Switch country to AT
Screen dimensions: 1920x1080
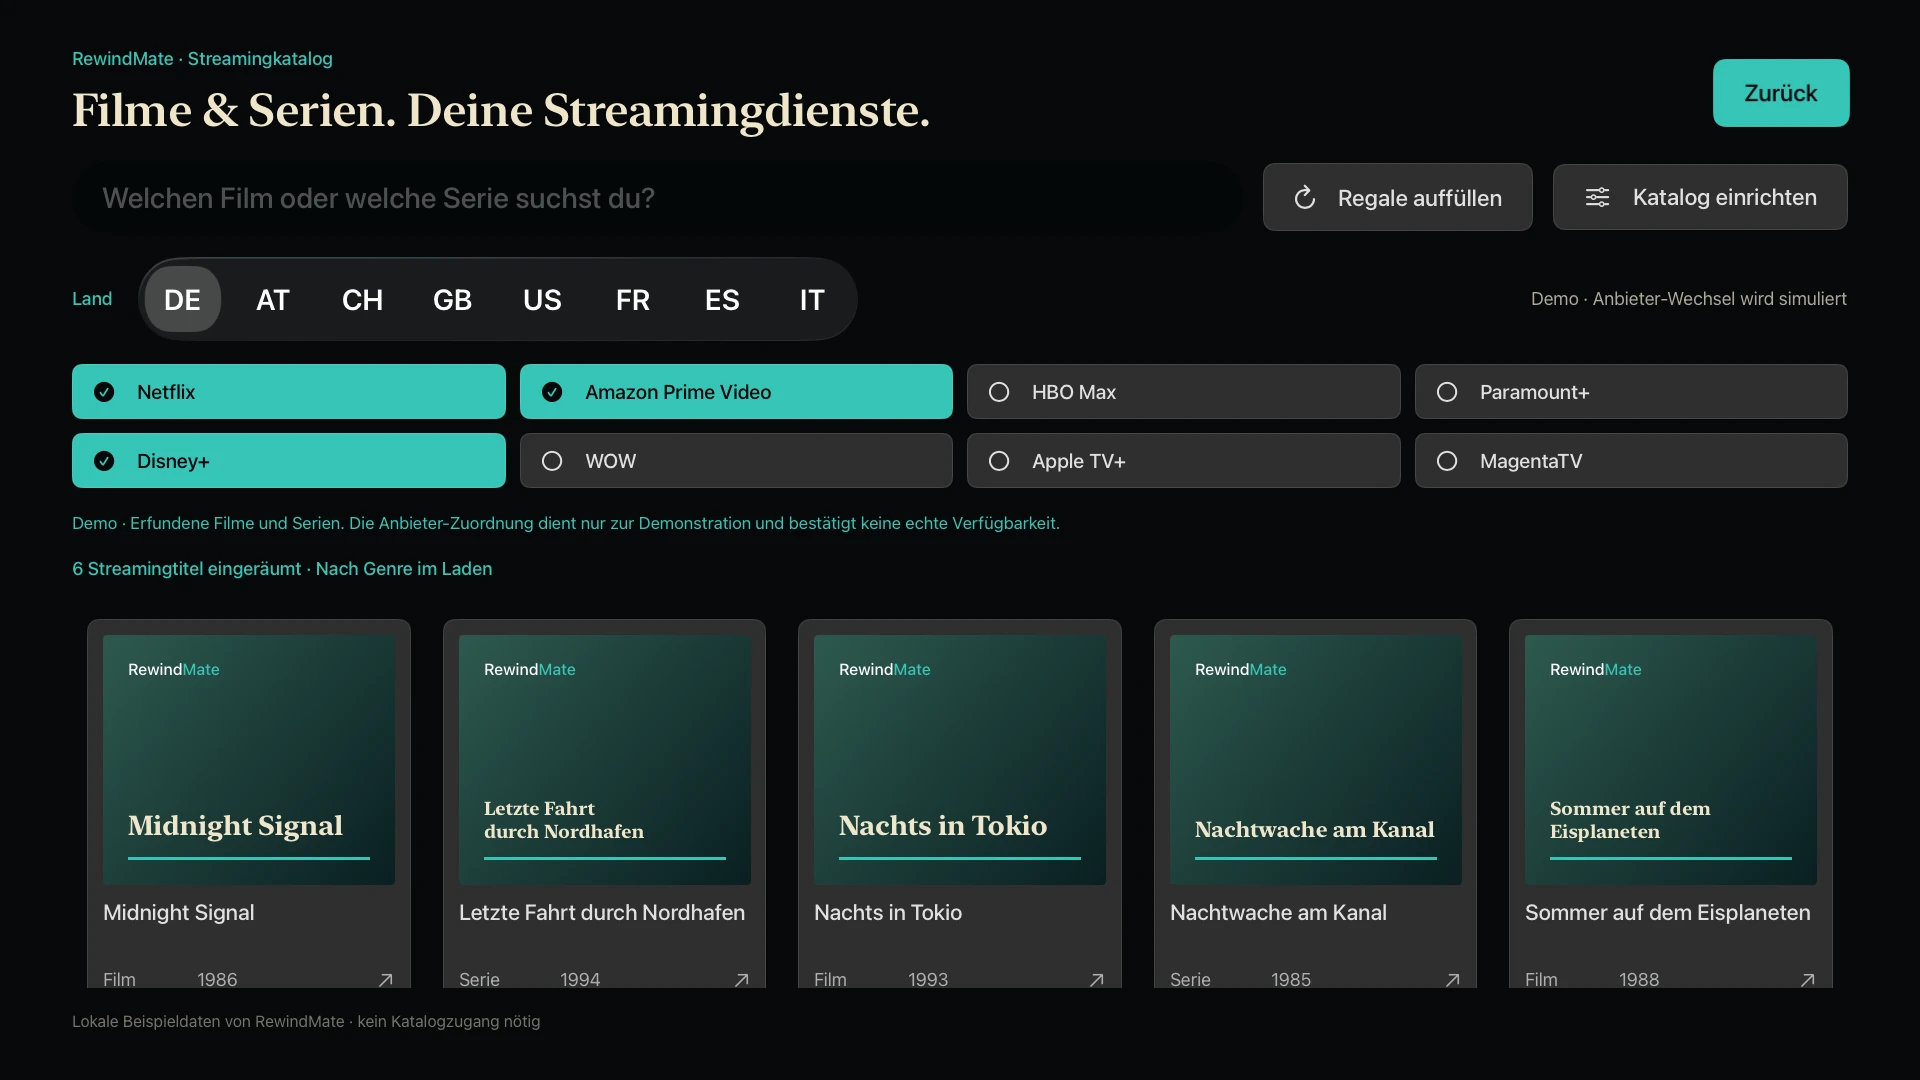pyautogui.click(x=273, y=299)
